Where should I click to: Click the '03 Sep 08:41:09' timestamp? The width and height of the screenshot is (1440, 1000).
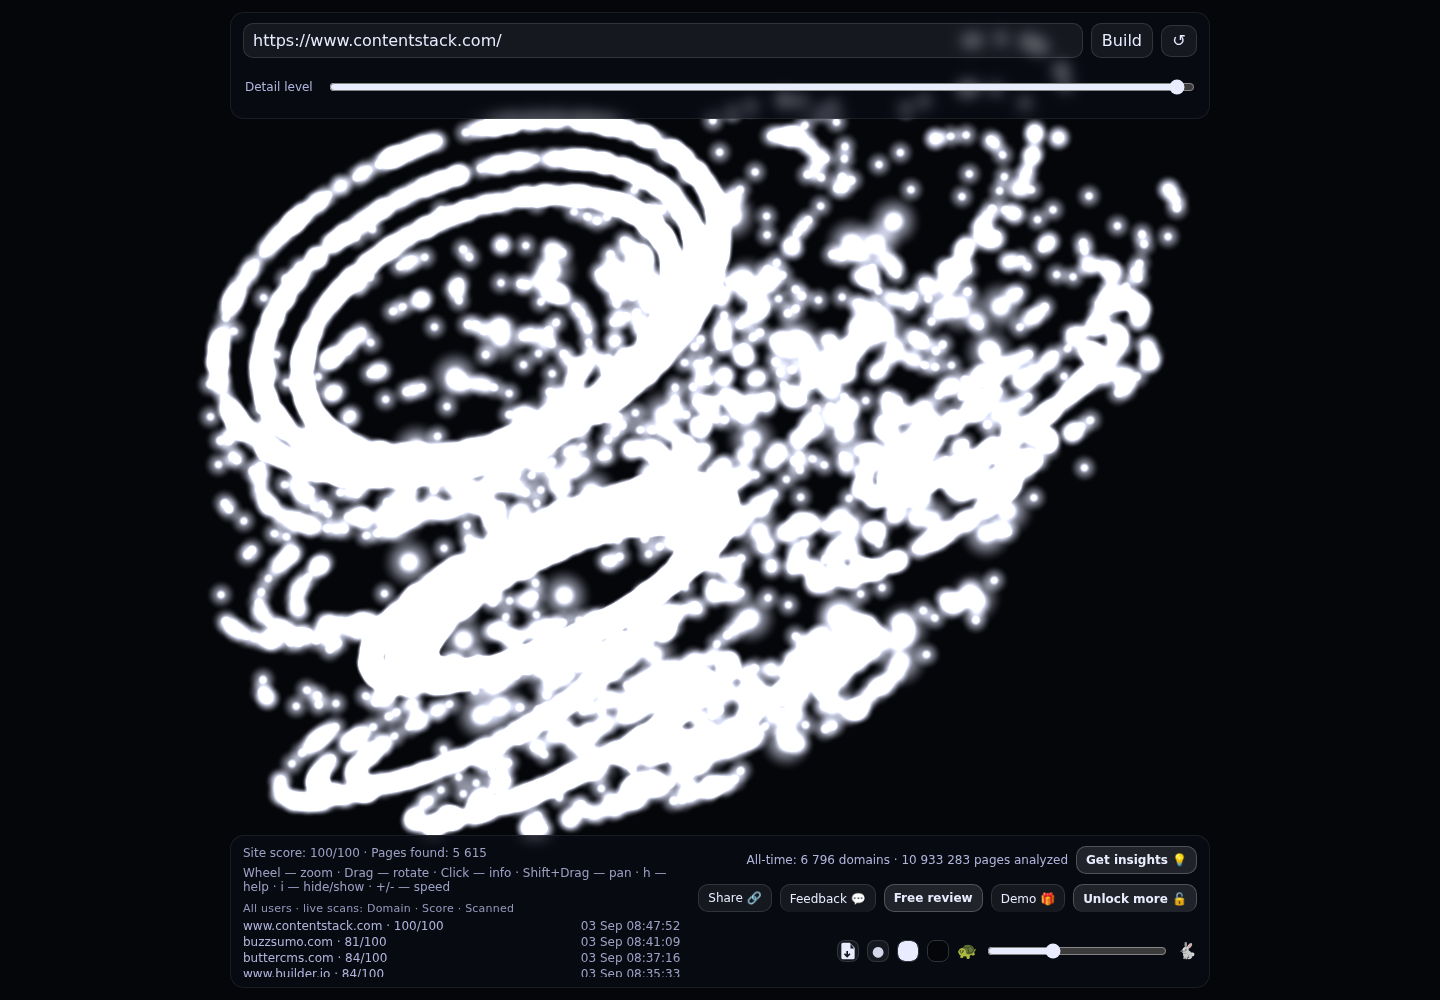(x=630, y=942)
